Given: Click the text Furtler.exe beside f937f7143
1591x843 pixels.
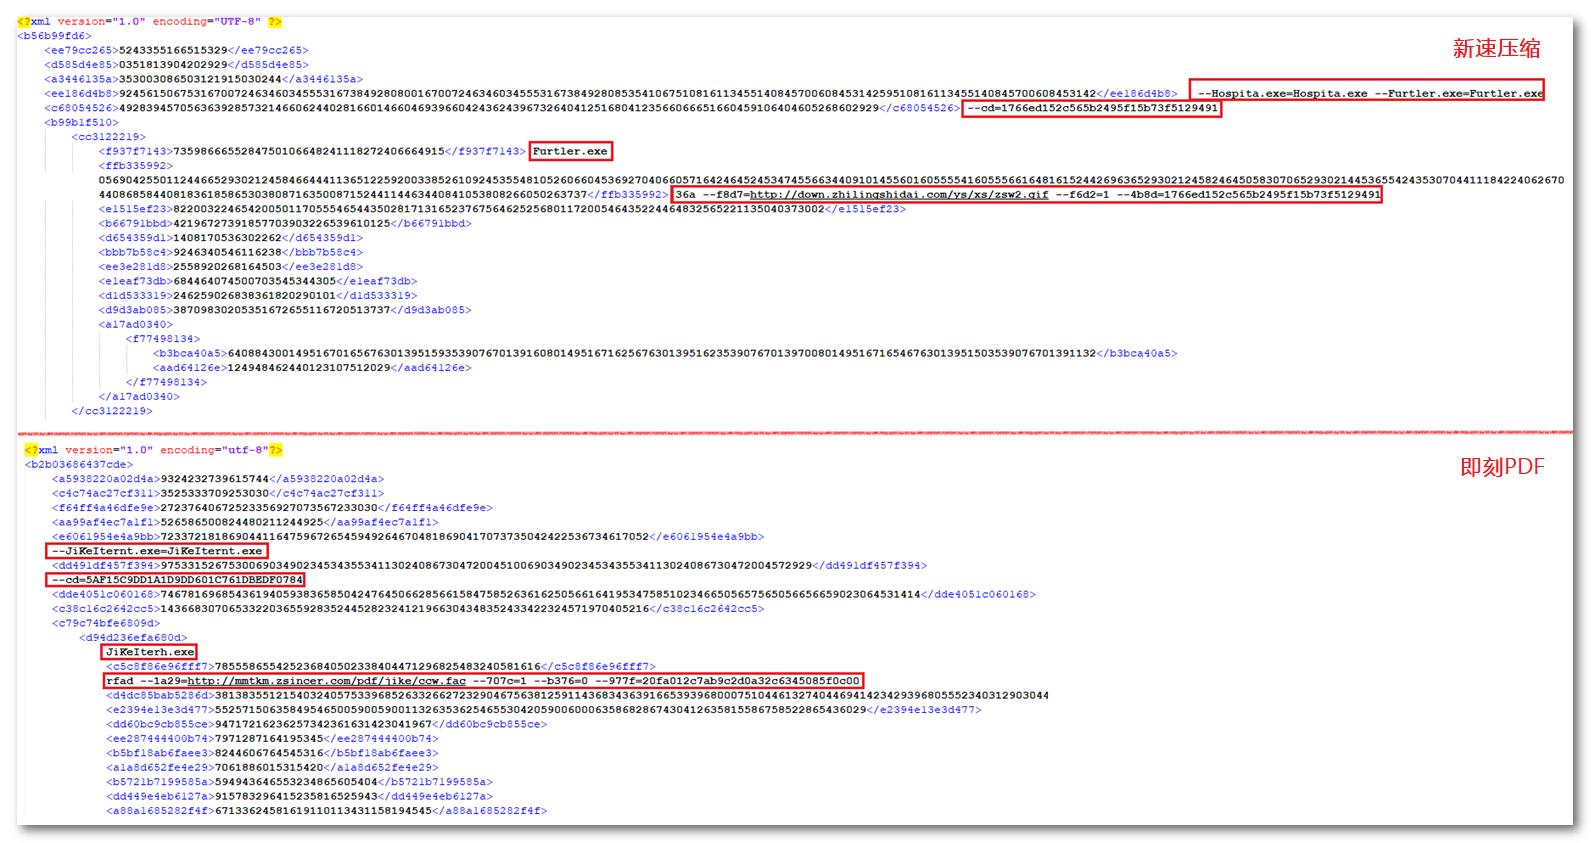Looking at the screenshot, I should point(570,151).
